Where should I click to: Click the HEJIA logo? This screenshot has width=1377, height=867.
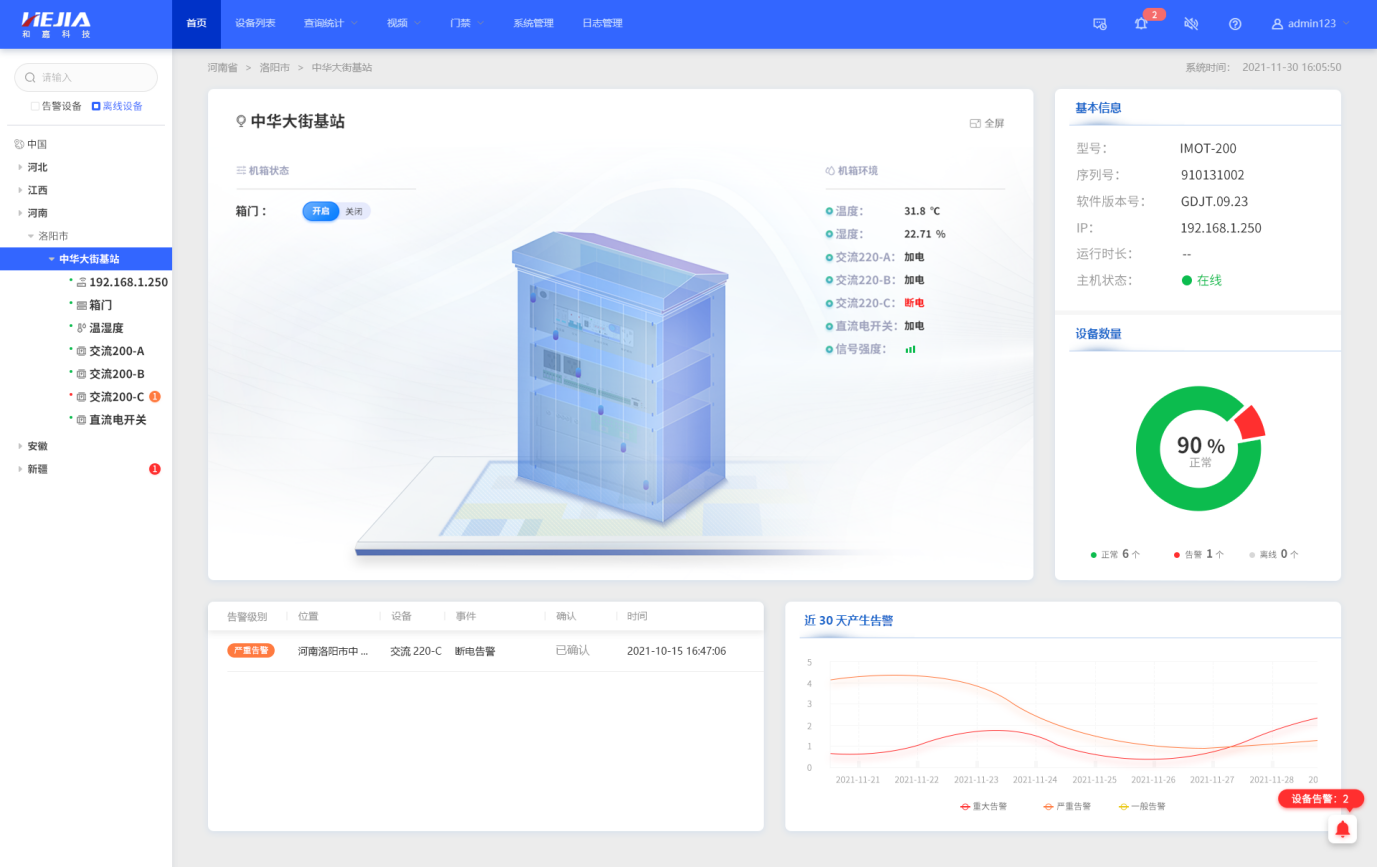pos(56,24)
